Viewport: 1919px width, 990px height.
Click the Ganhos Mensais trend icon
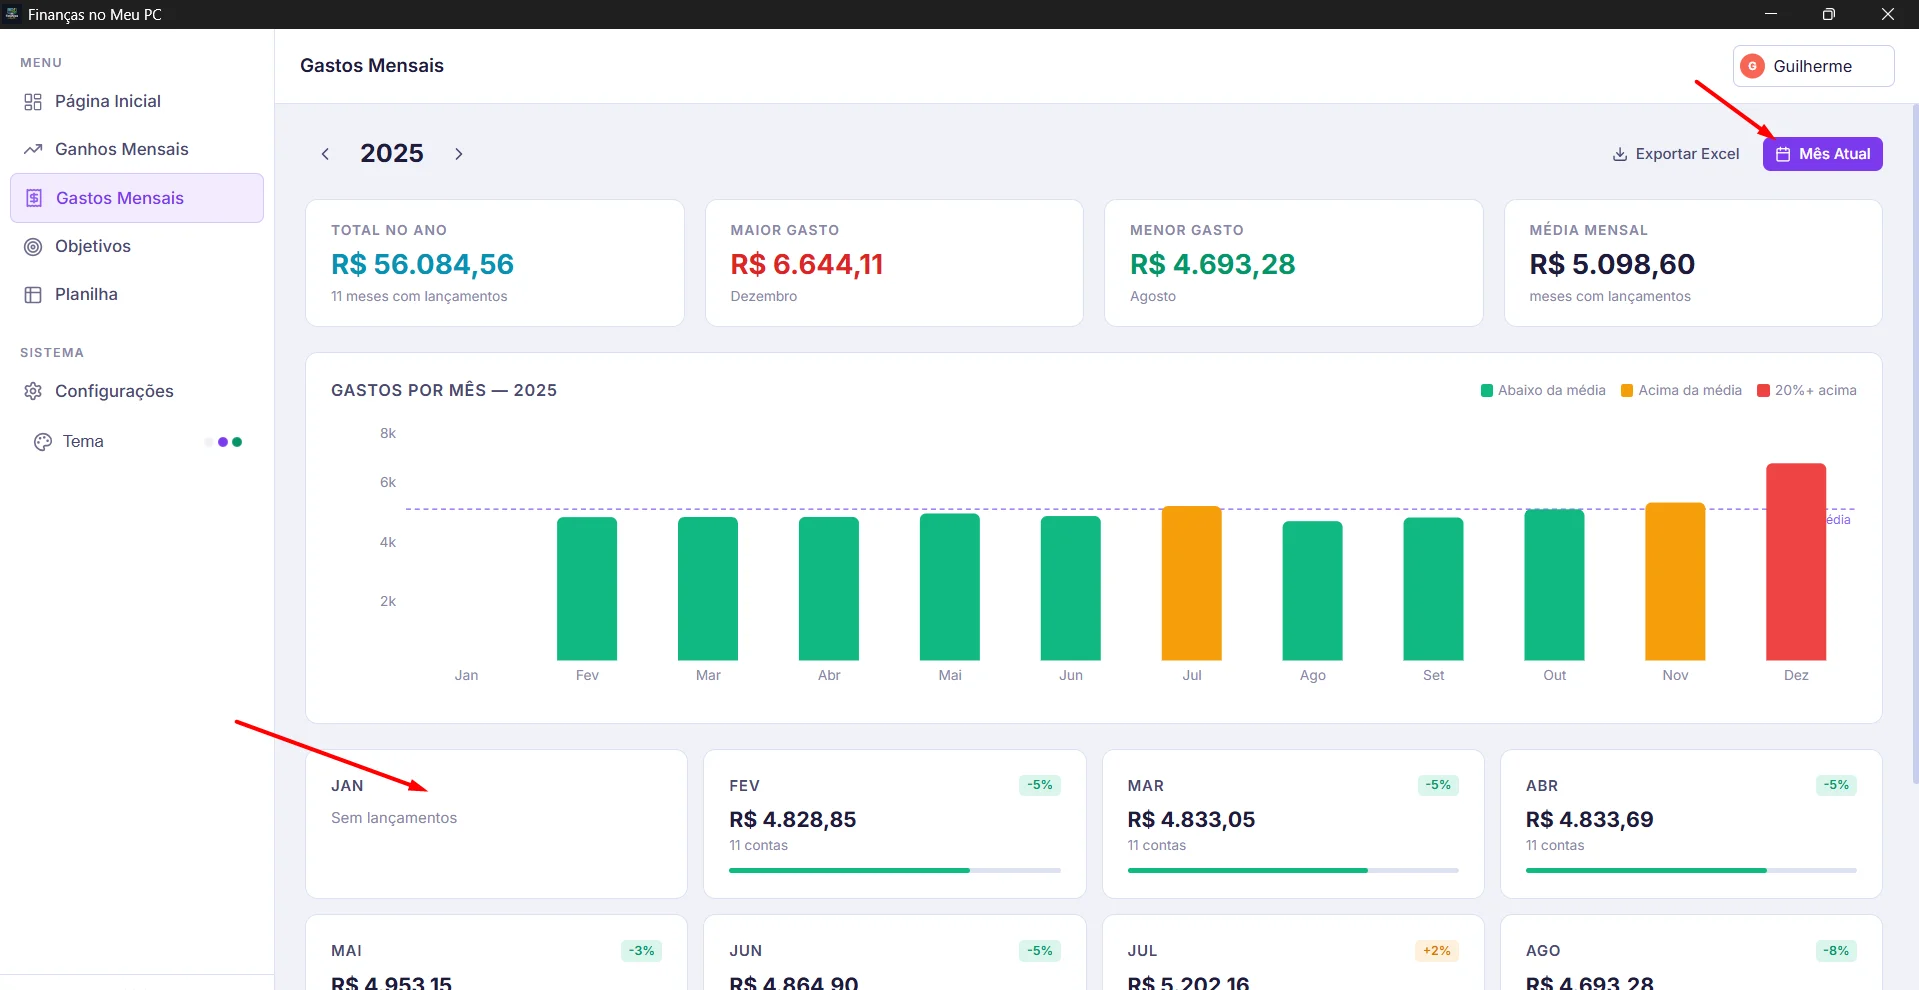coord(33,150)
